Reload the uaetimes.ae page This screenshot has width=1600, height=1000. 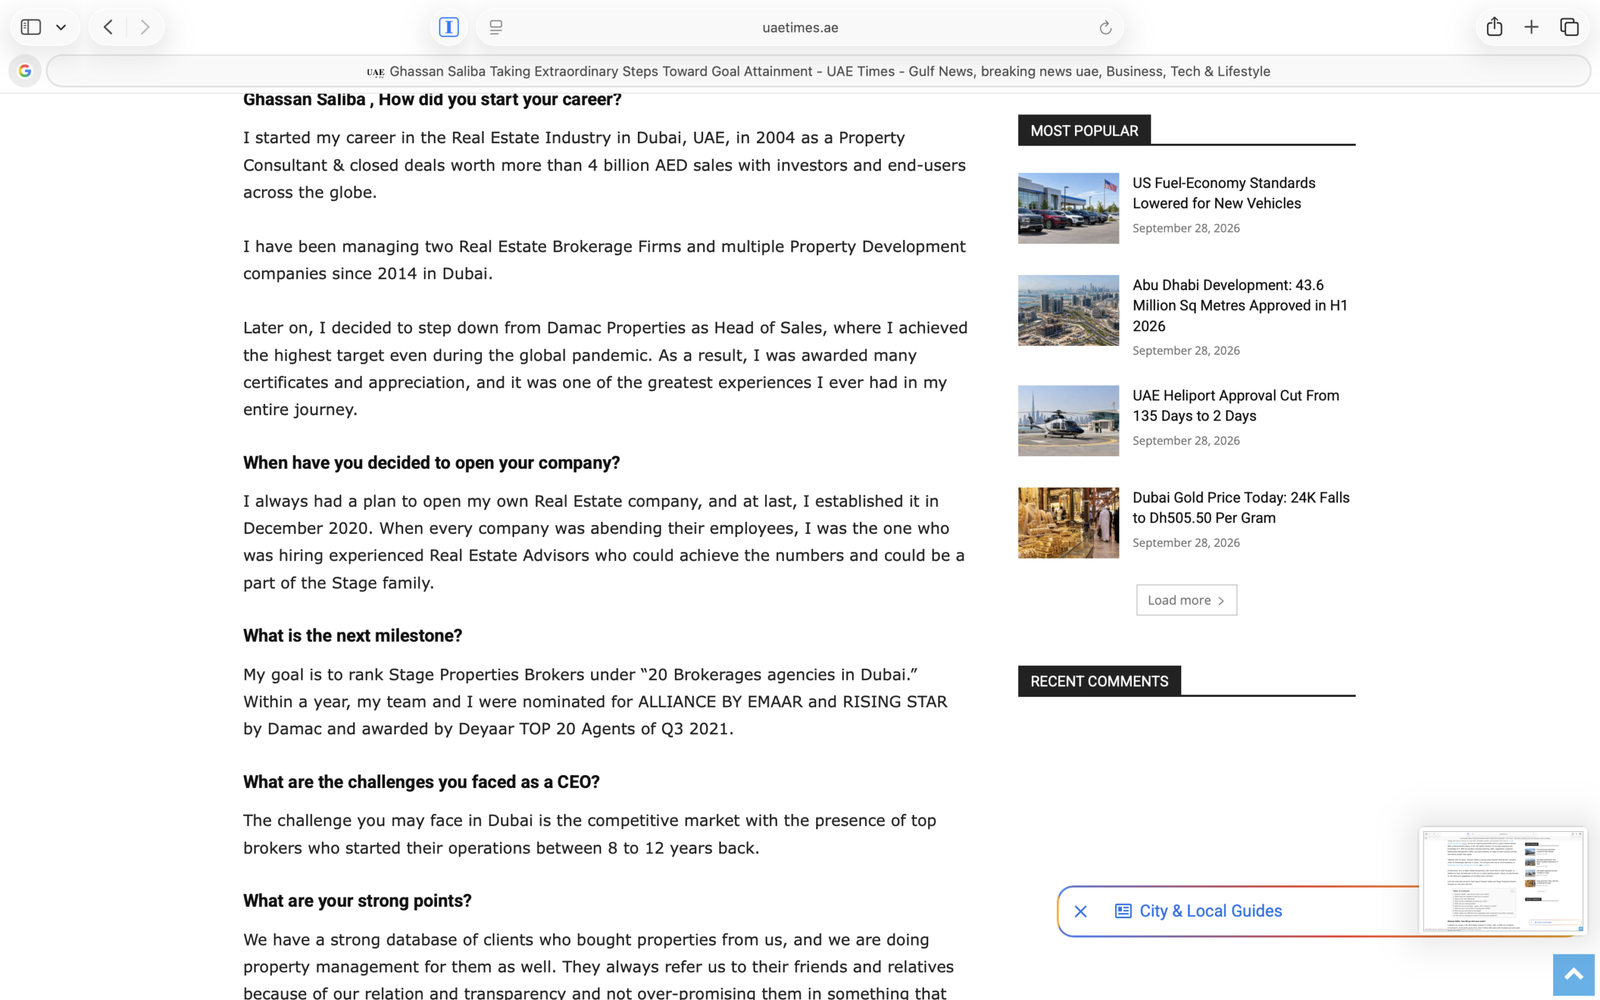coord(1105,28)
